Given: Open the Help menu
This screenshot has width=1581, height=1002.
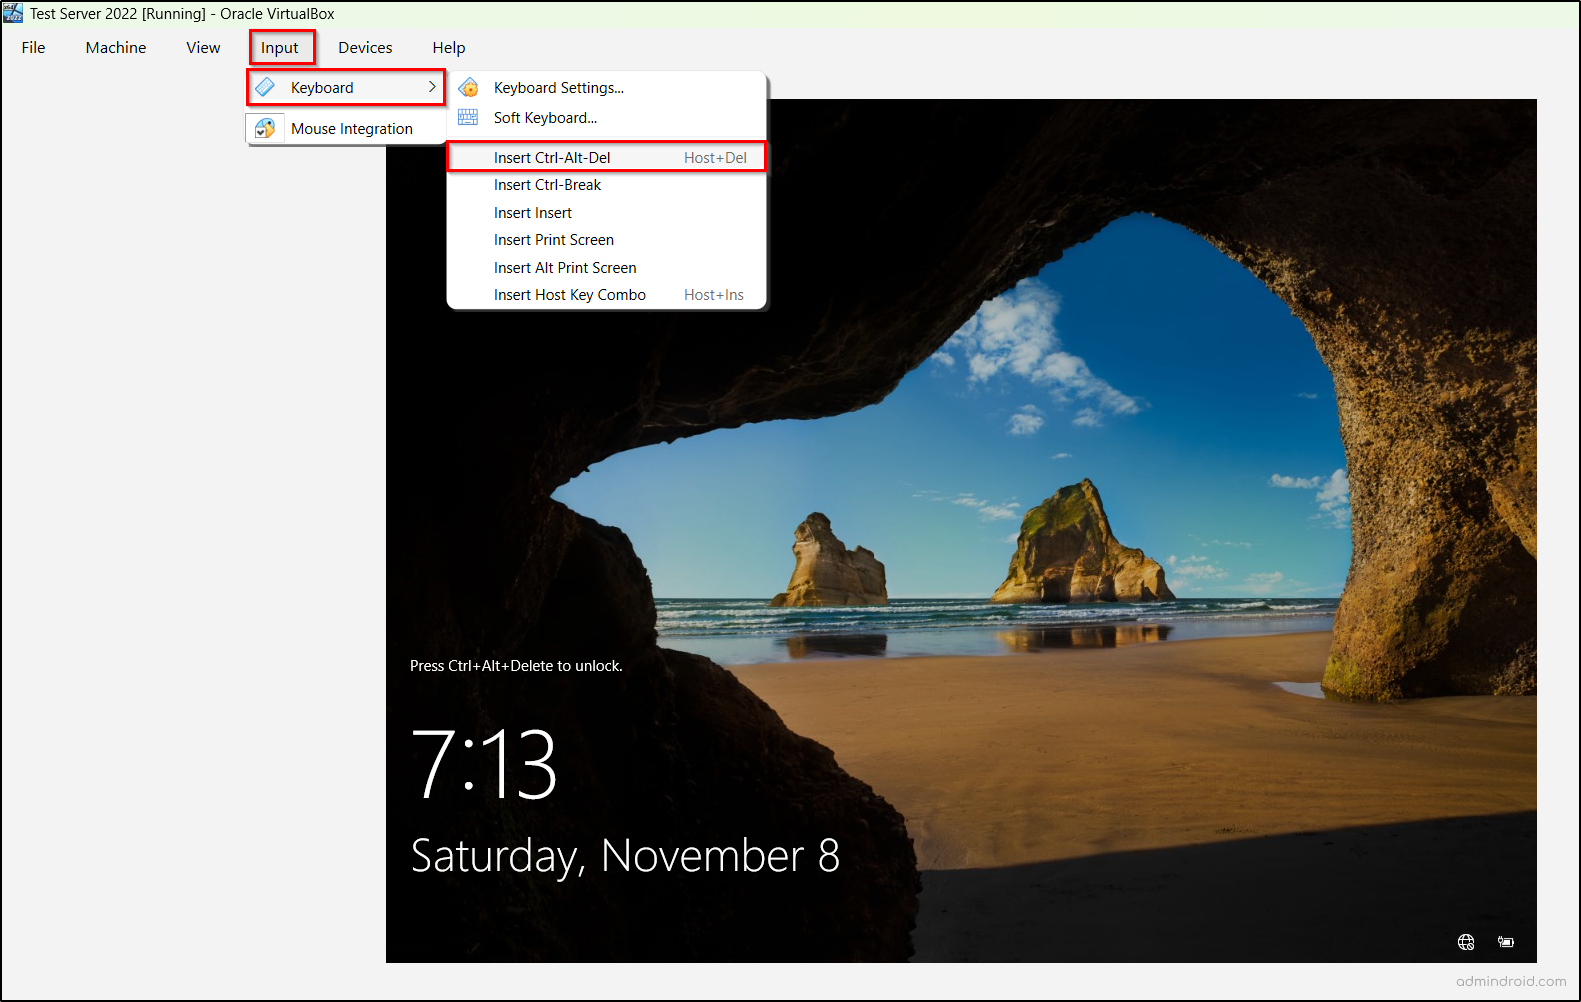Looking at the screenshot, I should [x=449, y=47].
